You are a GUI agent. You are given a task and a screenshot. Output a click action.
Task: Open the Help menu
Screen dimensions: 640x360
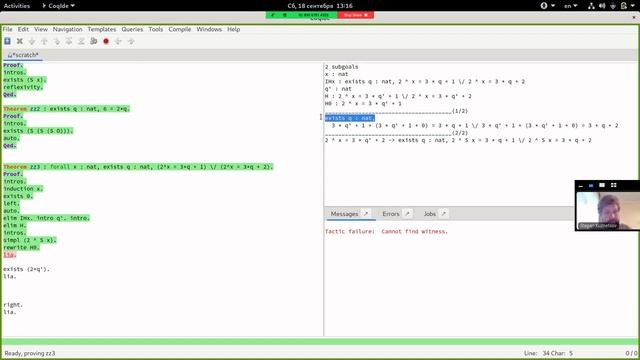pos(233,29)
